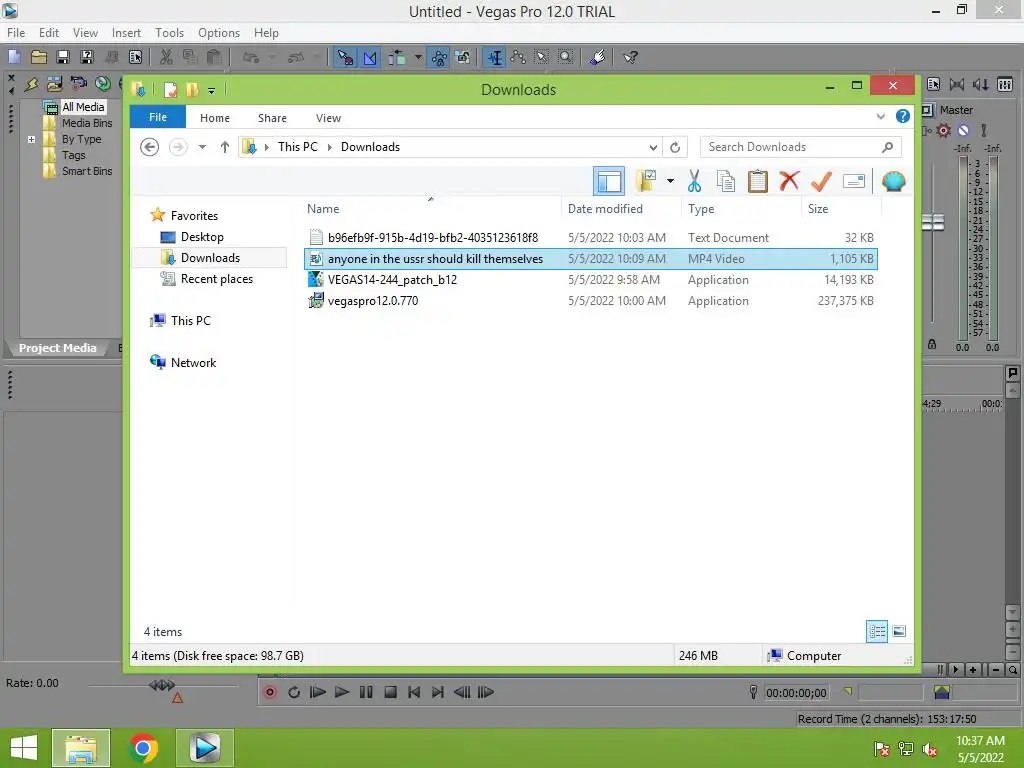The height and width of the screenshot is (768, 1024).
Task: Select the Project Media tab
Action: 57,348
